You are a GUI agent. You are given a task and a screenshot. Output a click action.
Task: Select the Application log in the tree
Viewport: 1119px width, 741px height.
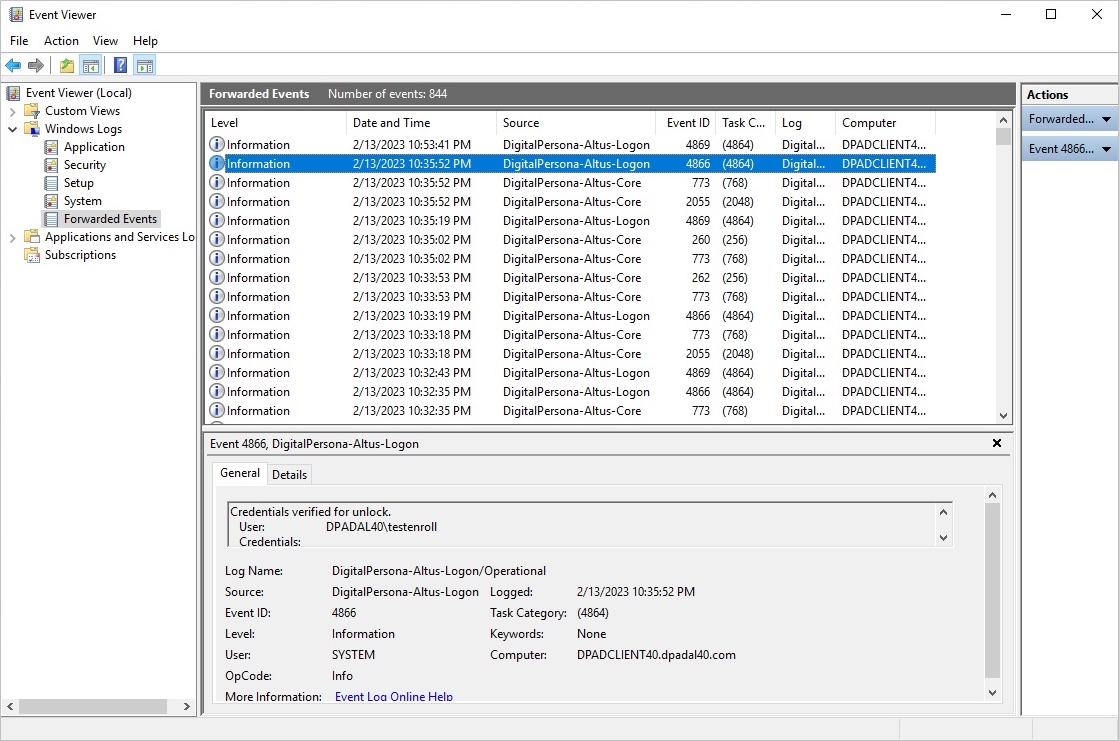click(x=94, y=147)
